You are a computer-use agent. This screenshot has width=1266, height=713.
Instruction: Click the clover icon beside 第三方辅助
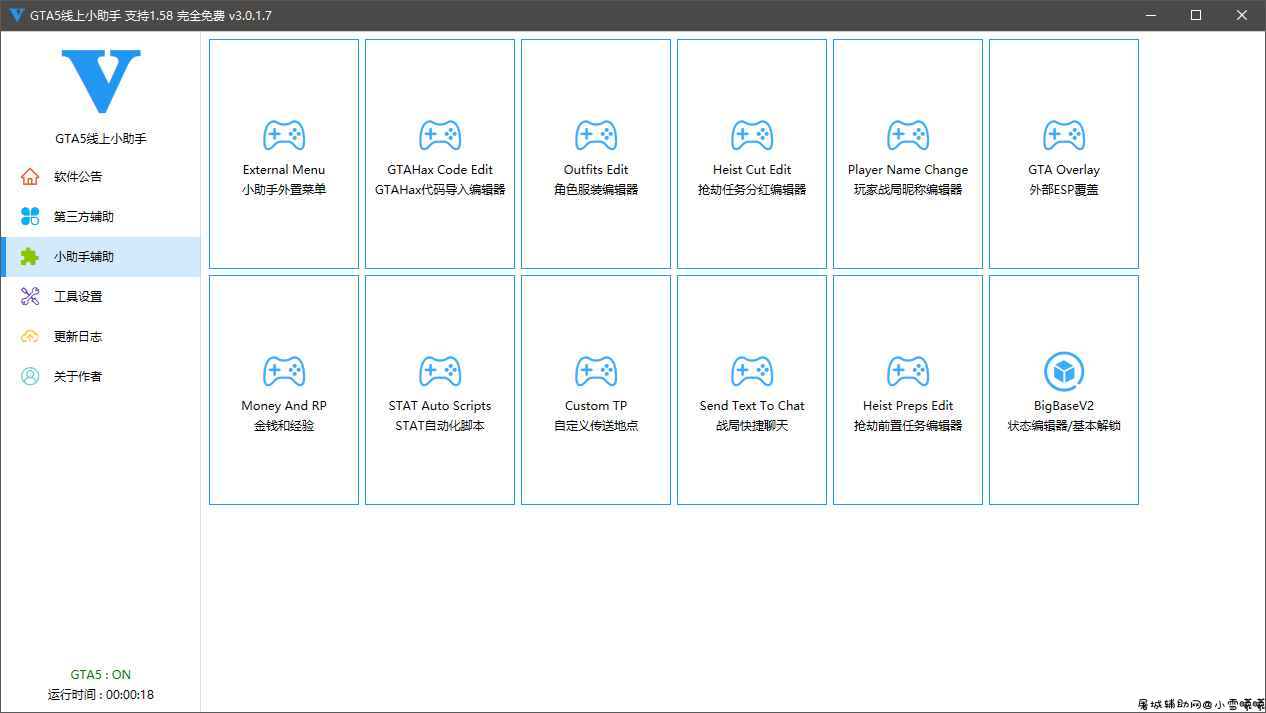(x=30, y=217)
